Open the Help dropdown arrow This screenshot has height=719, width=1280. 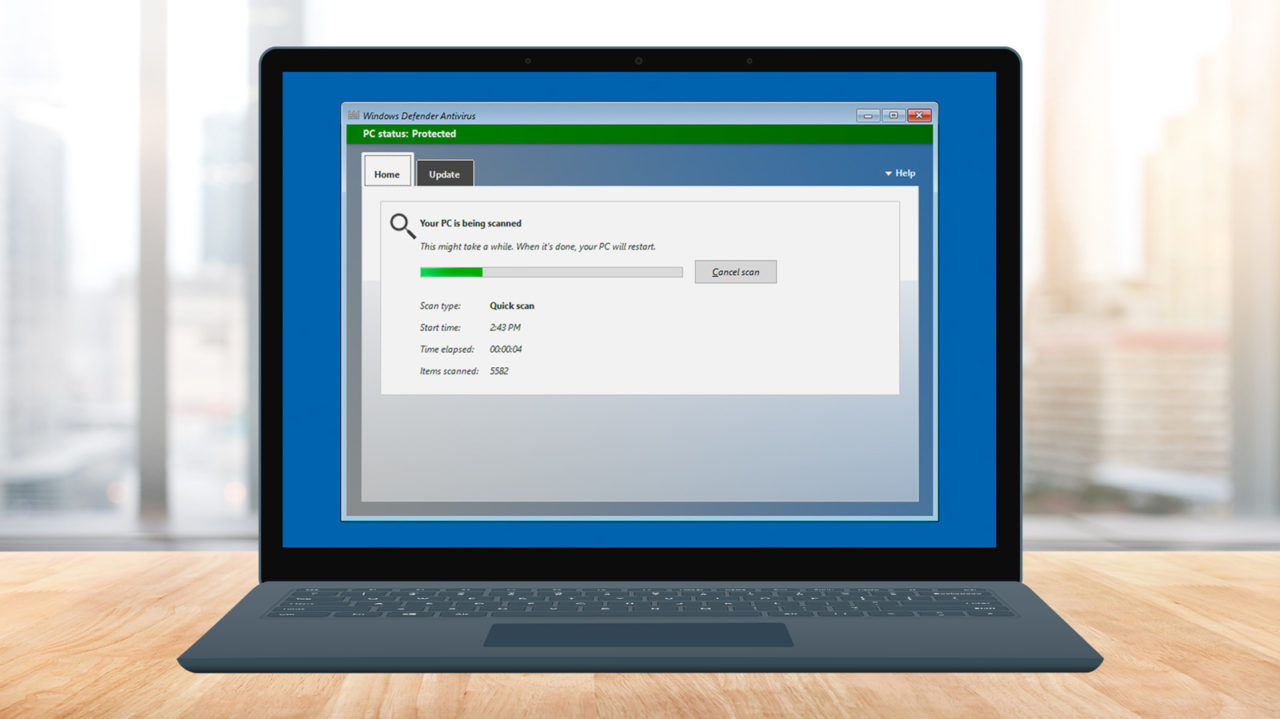888,173
